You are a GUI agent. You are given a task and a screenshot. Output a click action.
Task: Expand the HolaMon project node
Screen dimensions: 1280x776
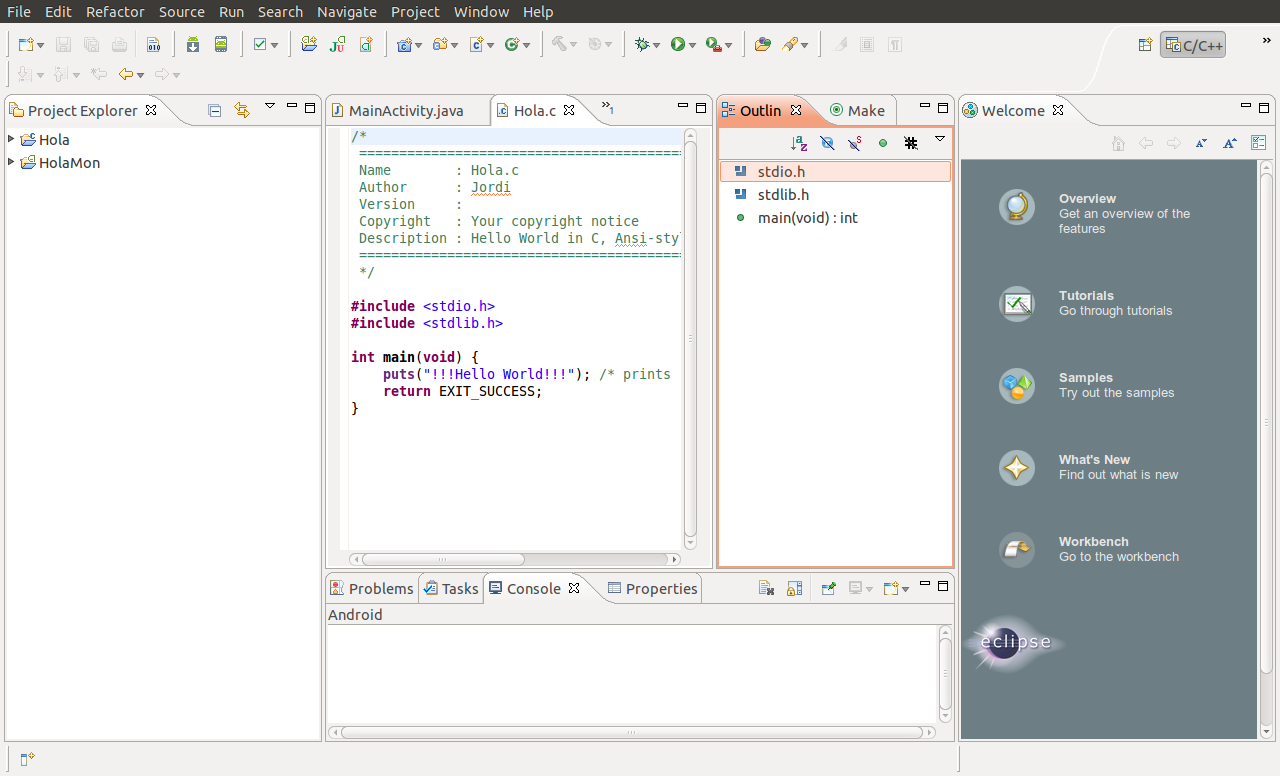pyautogui.click(x=11, y=162)
